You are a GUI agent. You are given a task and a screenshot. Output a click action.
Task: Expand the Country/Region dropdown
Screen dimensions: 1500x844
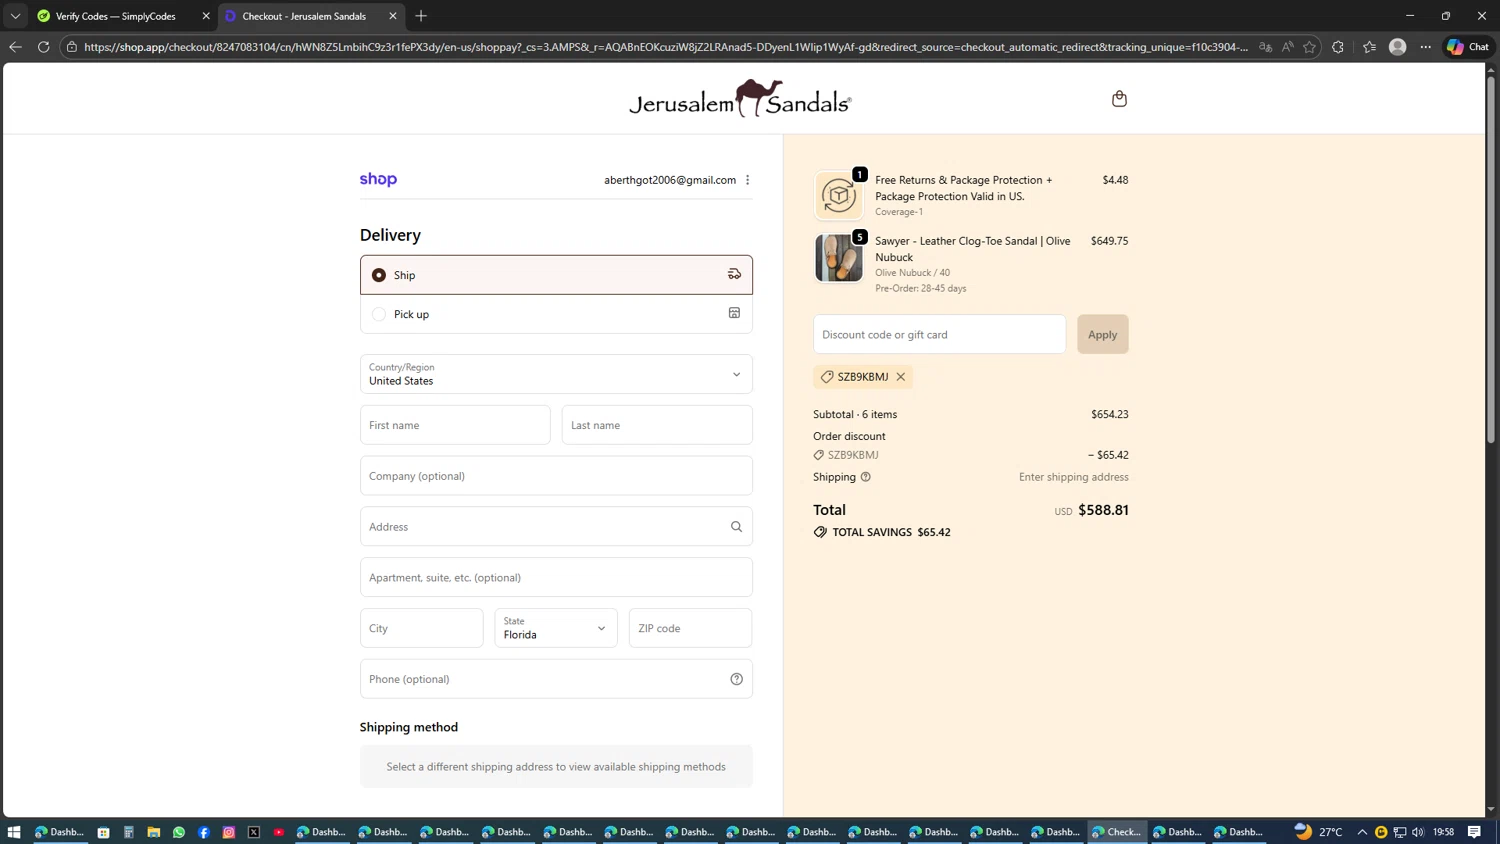[556, 374]
